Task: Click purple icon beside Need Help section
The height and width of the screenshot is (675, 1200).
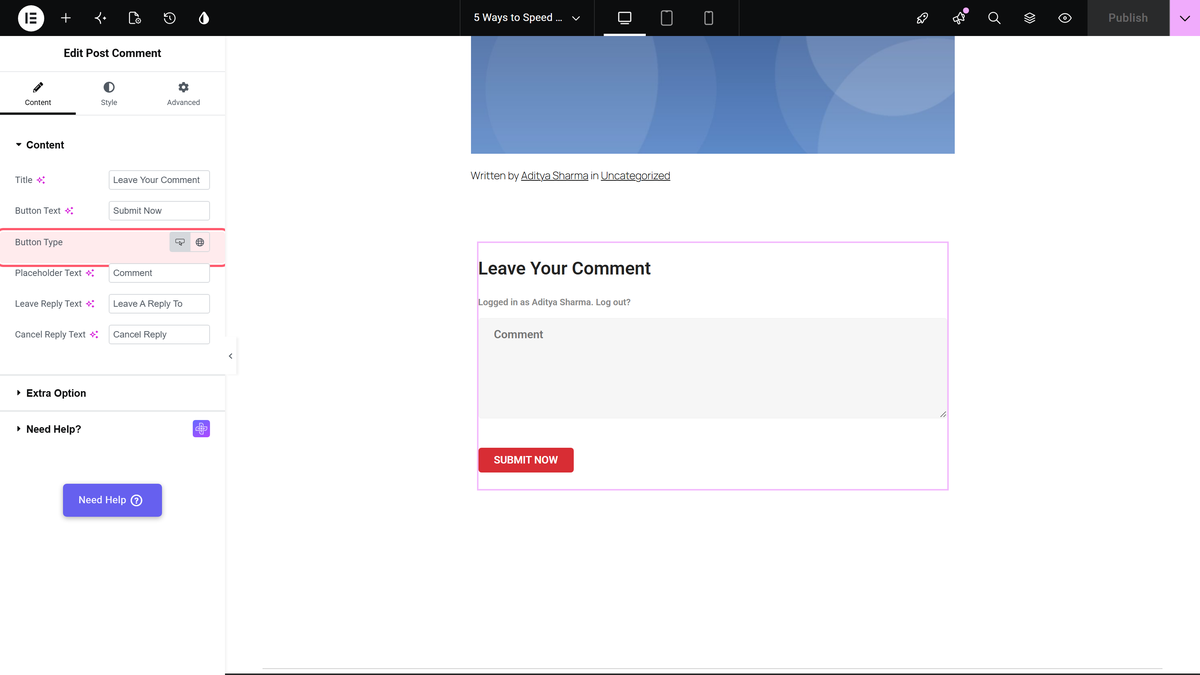Action: [201, 429]
